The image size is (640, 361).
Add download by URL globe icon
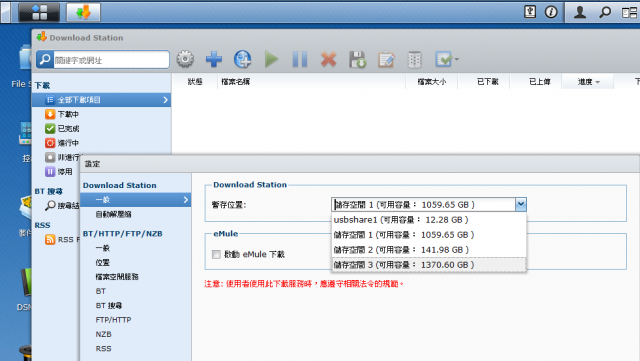tap(242, 59)
